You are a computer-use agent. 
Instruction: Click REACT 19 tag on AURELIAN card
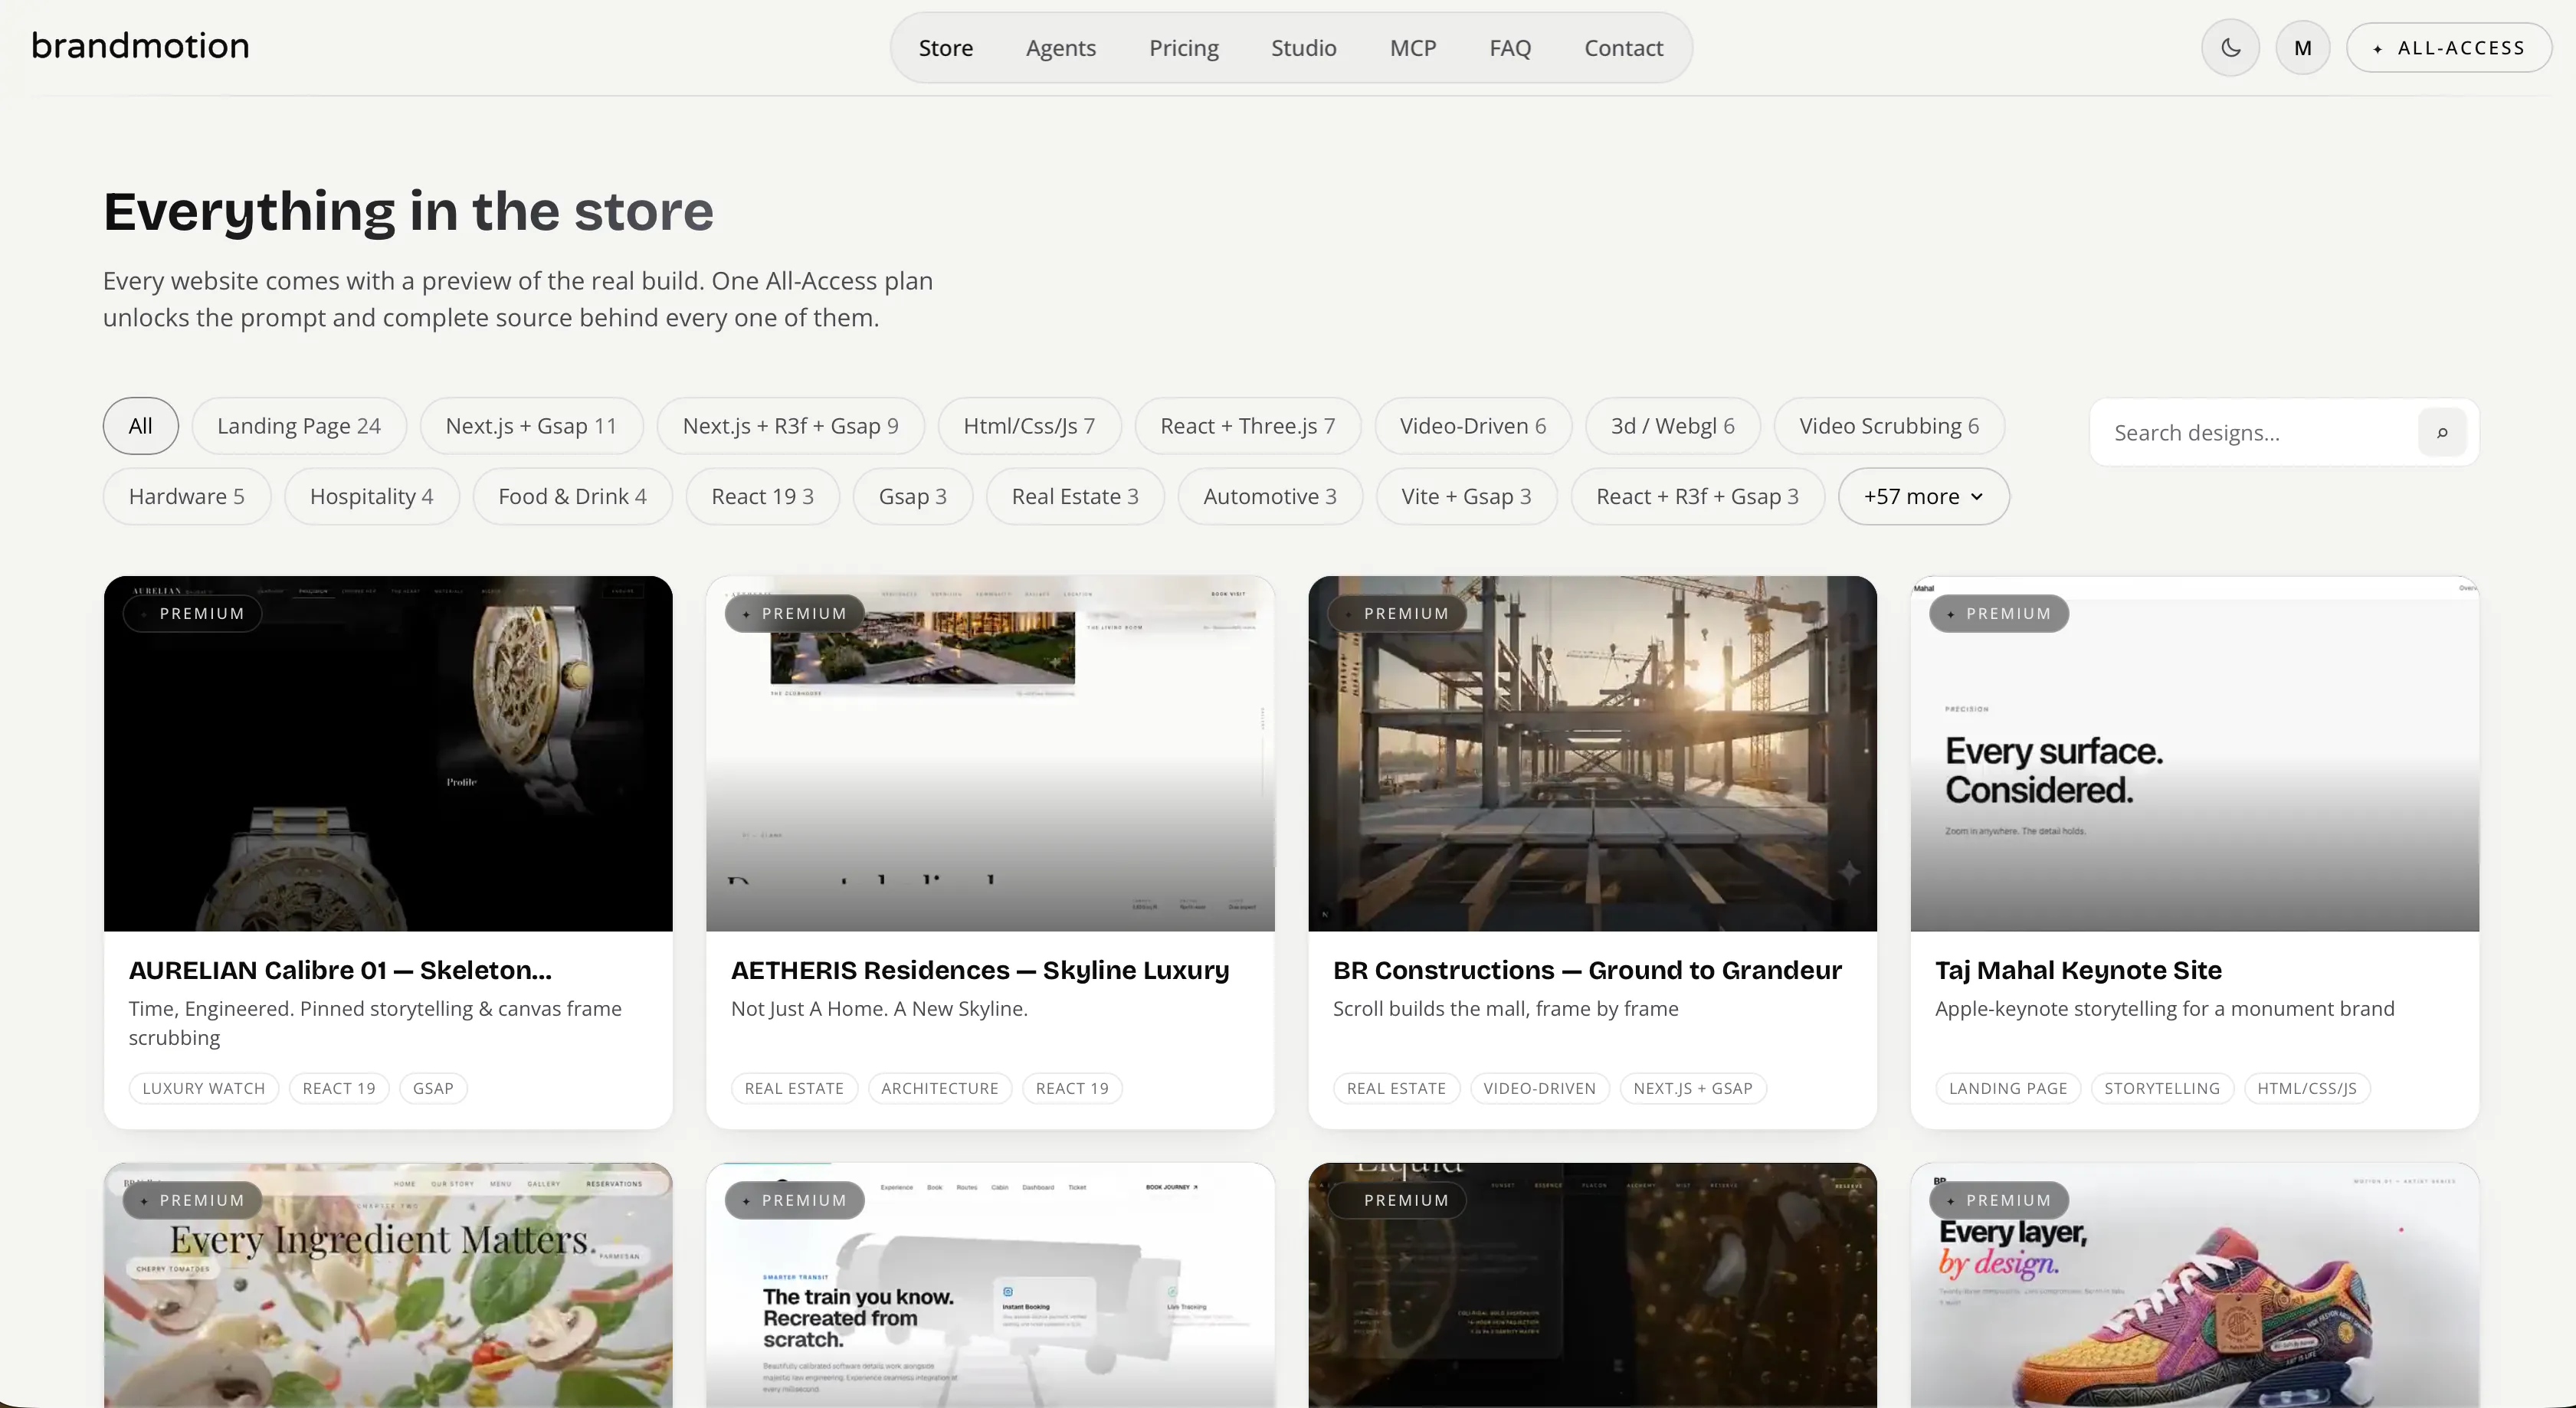(339, 1088)
